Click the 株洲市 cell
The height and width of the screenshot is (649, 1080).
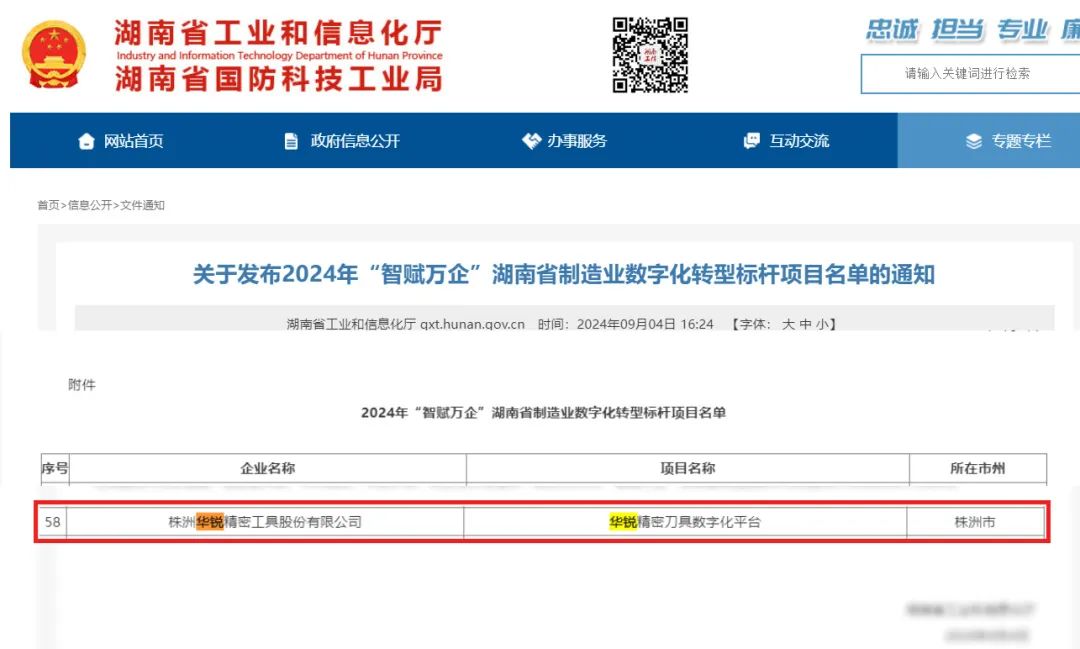point(975,522)
